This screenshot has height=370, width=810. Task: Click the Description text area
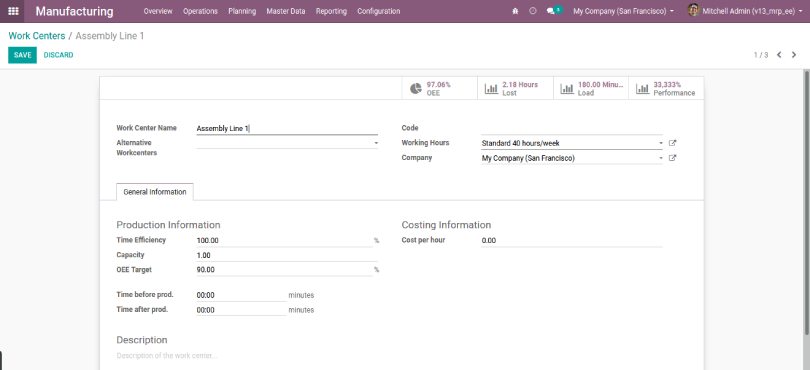(x=401, y=356)
